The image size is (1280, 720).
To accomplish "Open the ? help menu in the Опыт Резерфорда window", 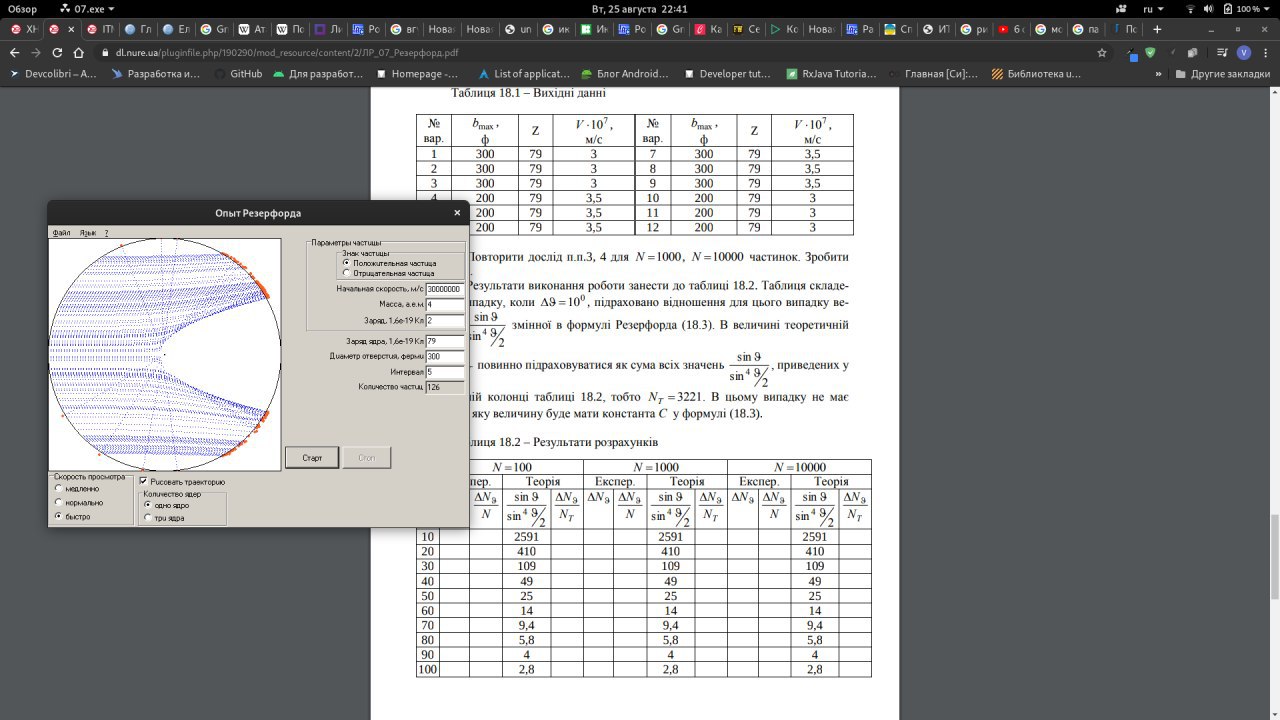I will (106, 232).
